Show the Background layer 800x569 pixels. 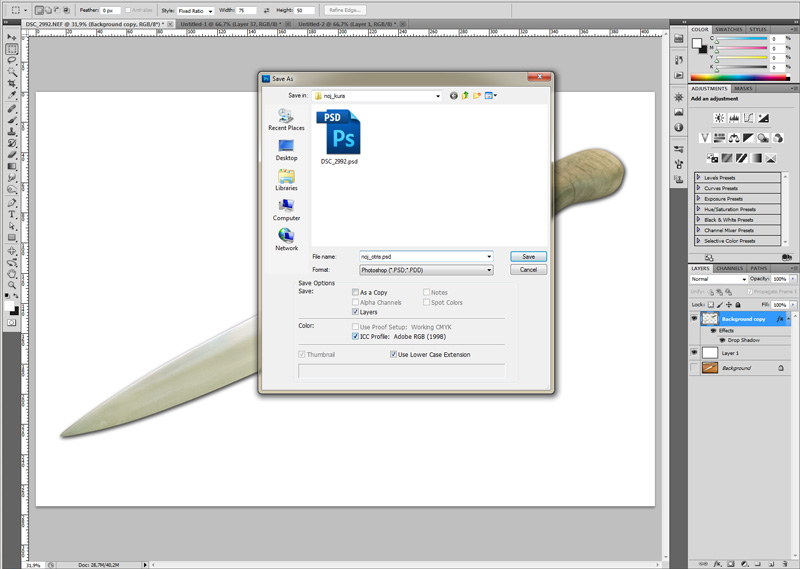pos(694,367)
